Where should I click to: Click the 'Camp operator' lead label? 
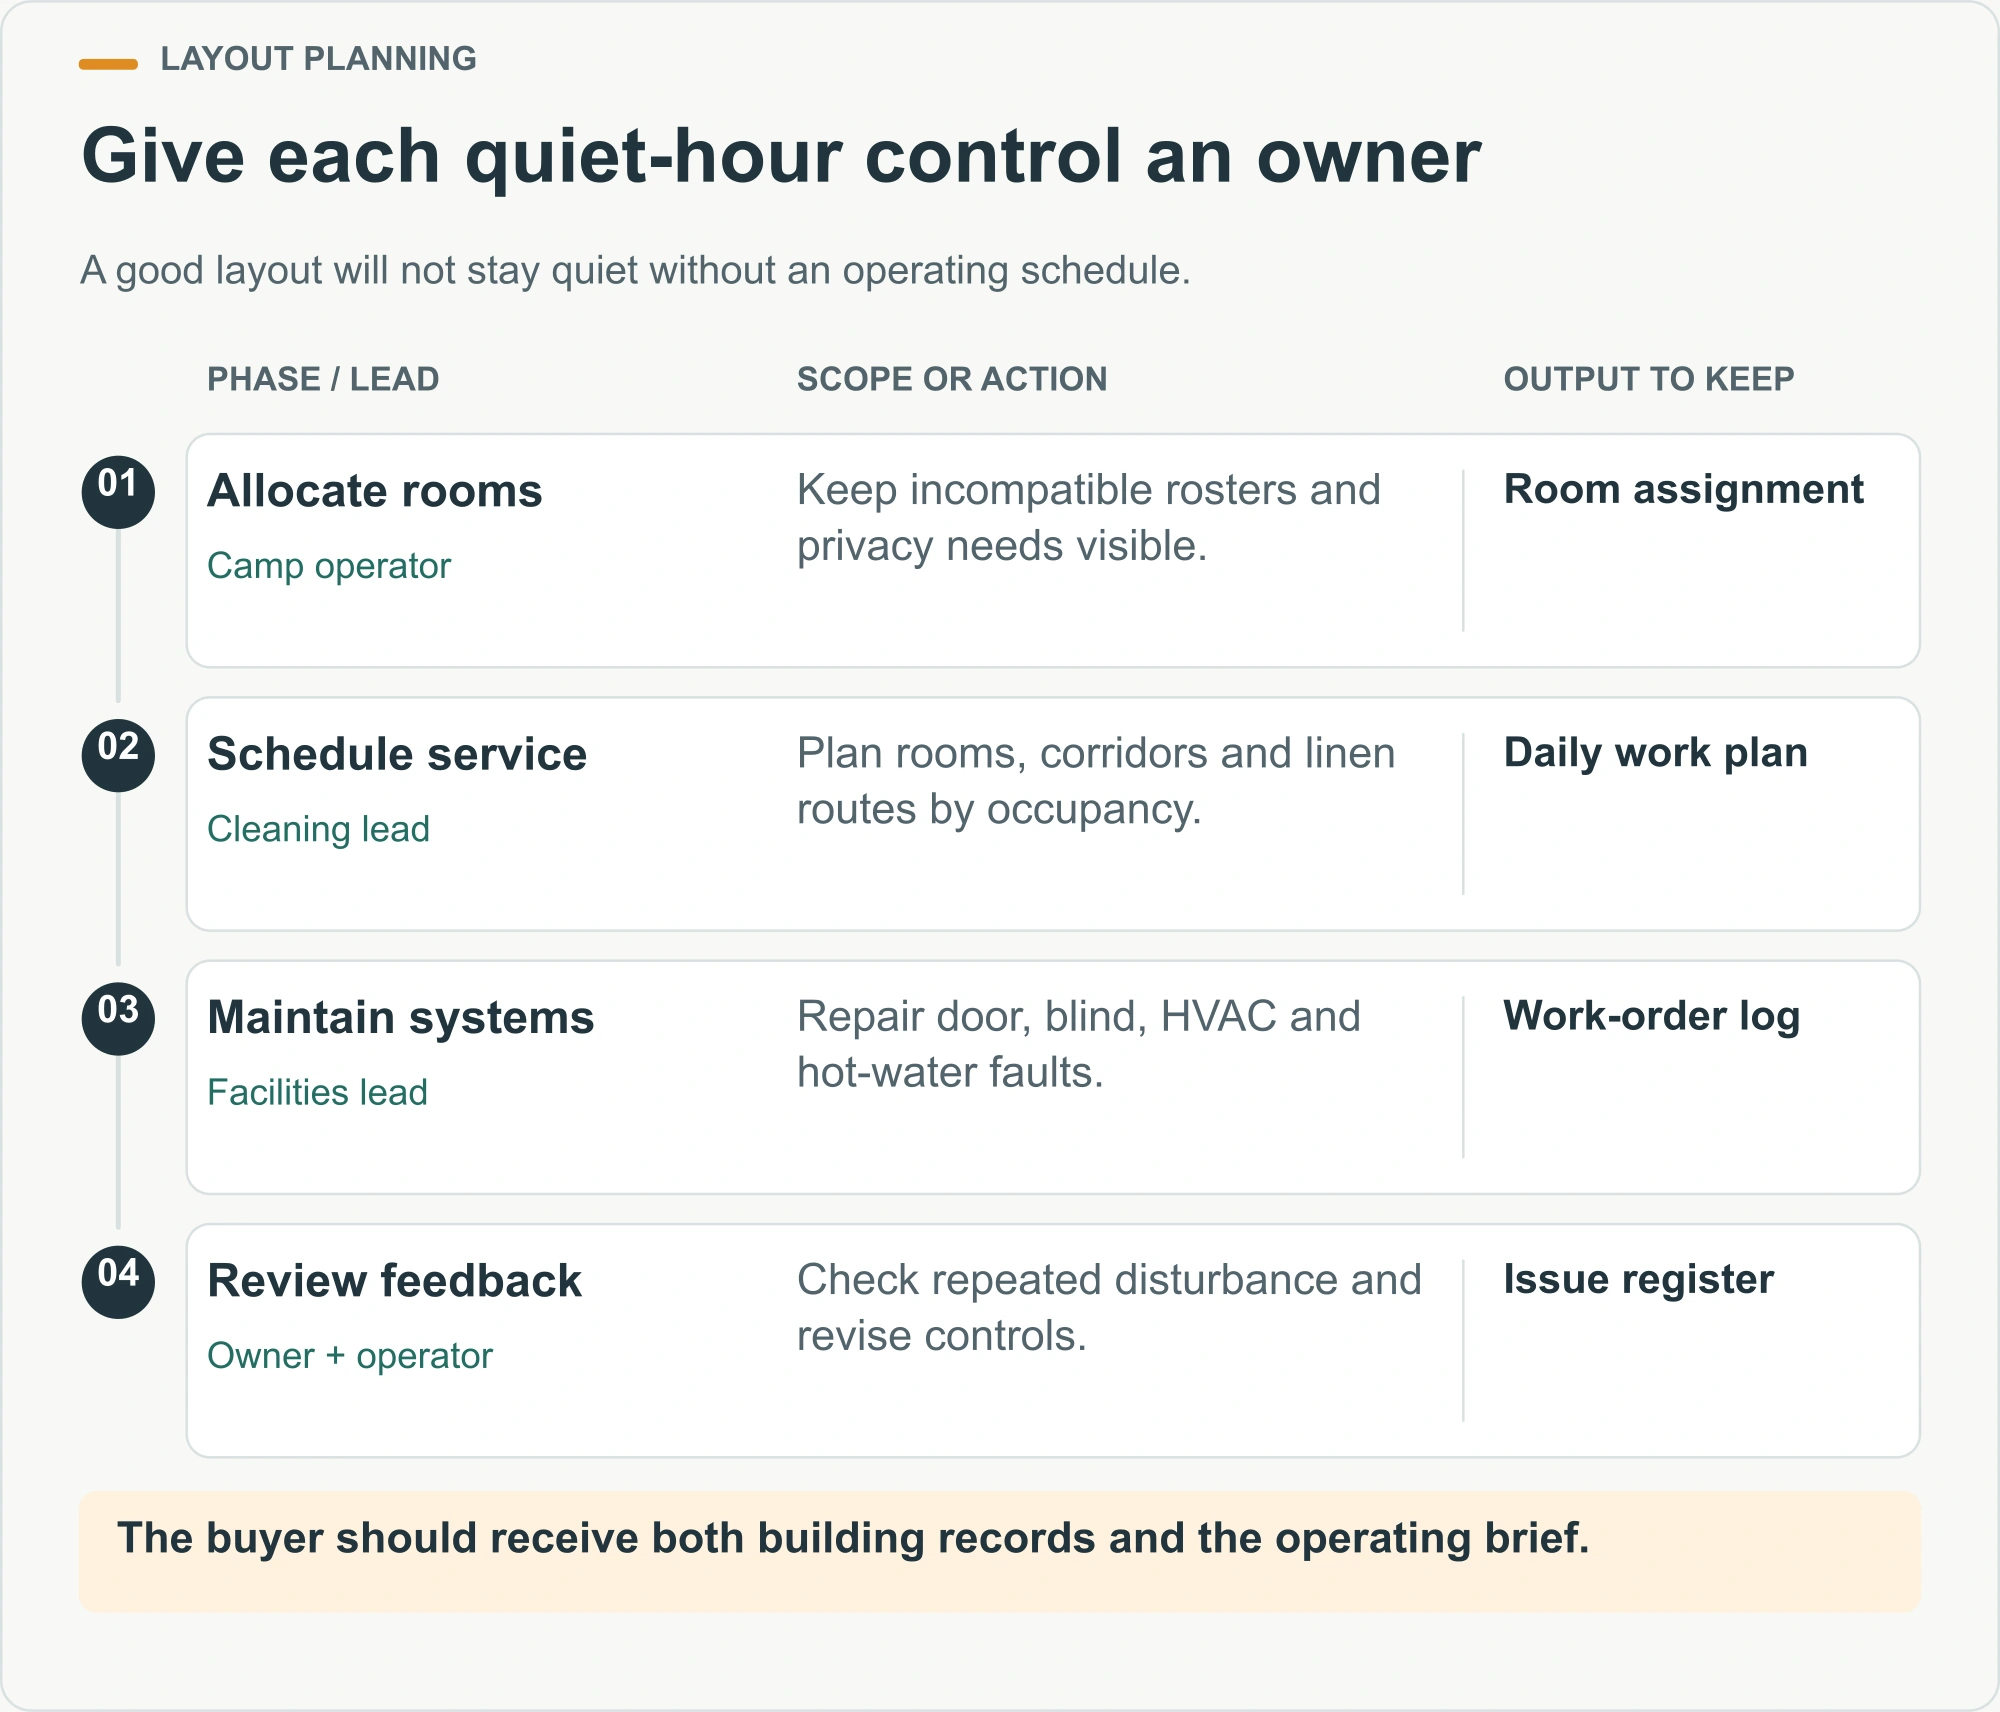329,566
